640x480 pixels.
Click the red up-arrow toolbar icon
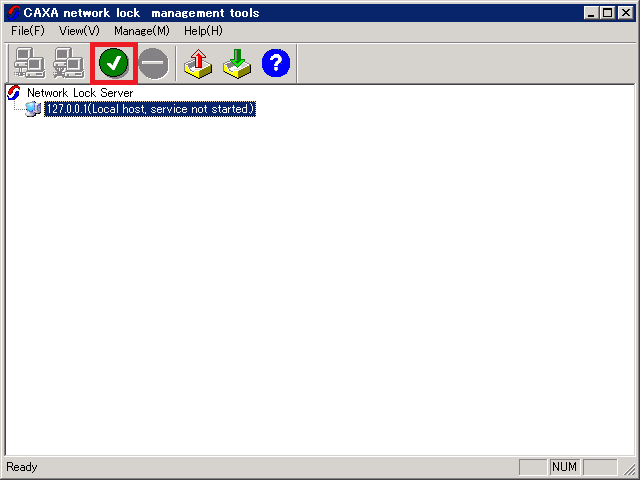click(x=199, y=64)
